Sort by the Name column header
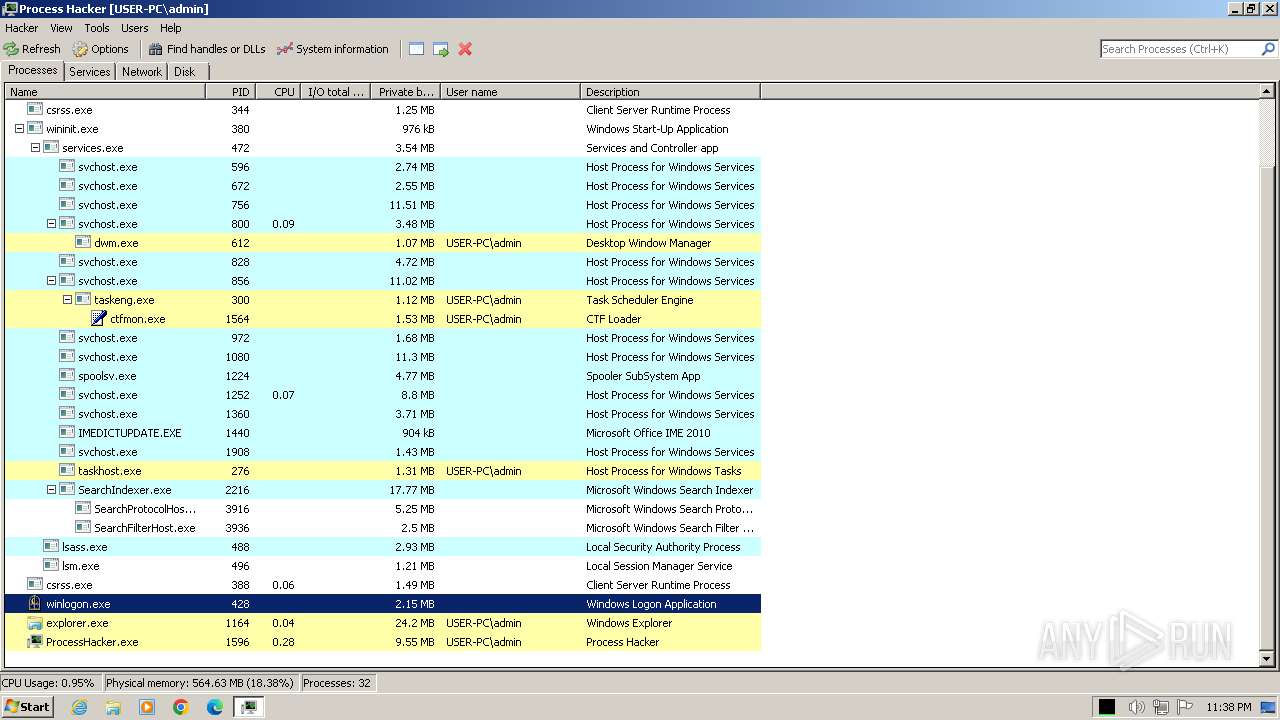The image size is (1280, 720). click(x=105, y=92)
